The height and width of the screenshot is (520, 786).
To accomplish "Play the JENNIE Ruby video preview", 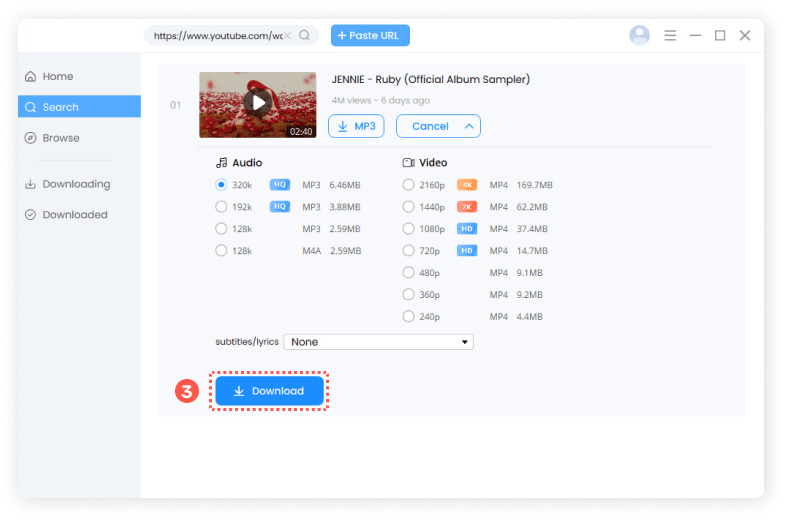I will (x=258, y=103).
